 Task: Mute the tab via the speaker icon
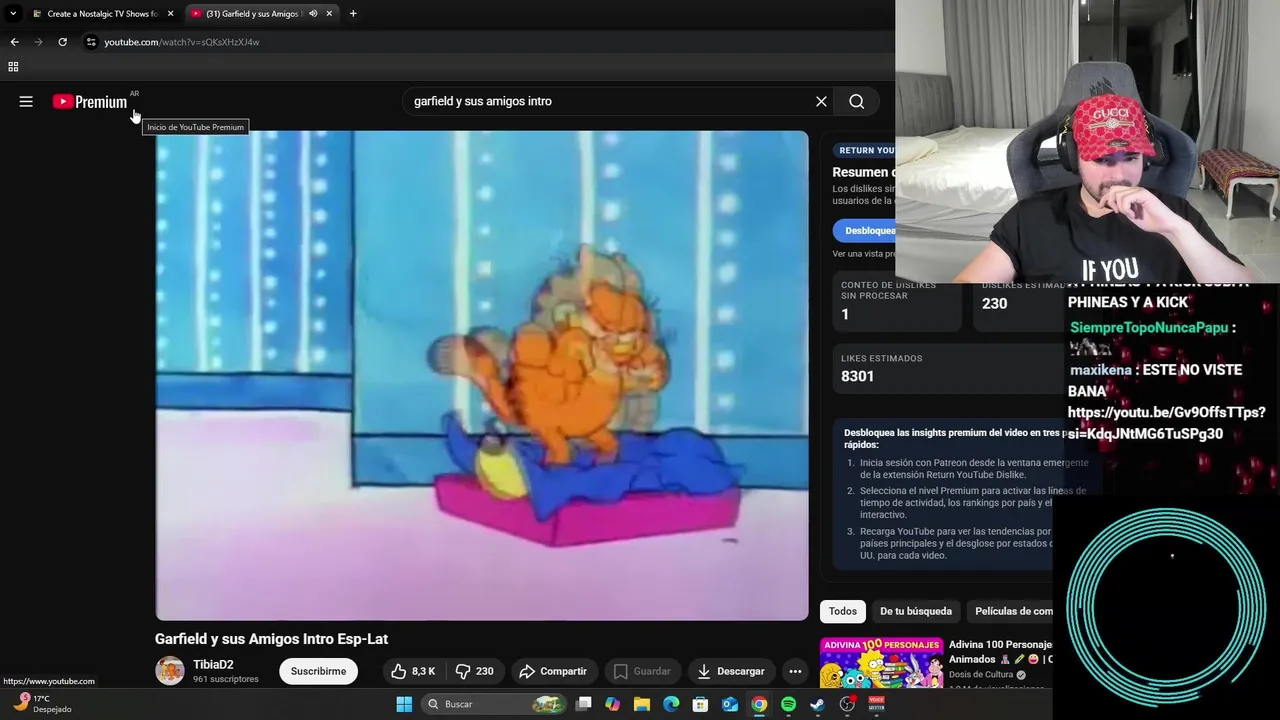(x=313, y=14)
